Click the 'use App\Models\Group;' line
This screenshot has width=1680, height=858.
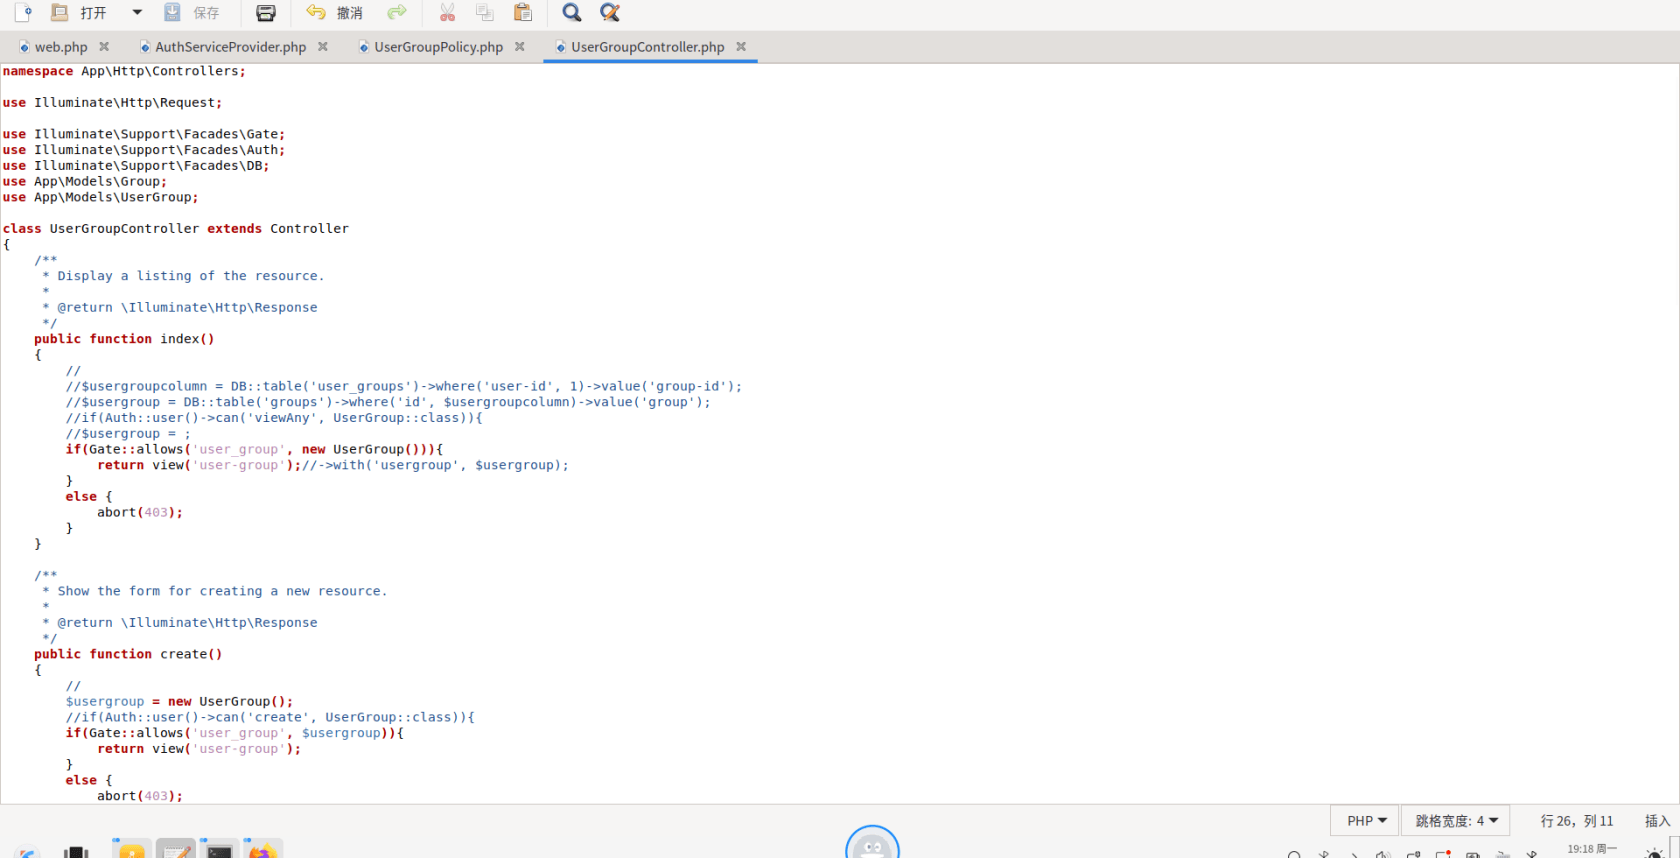[x=85, y=182]
